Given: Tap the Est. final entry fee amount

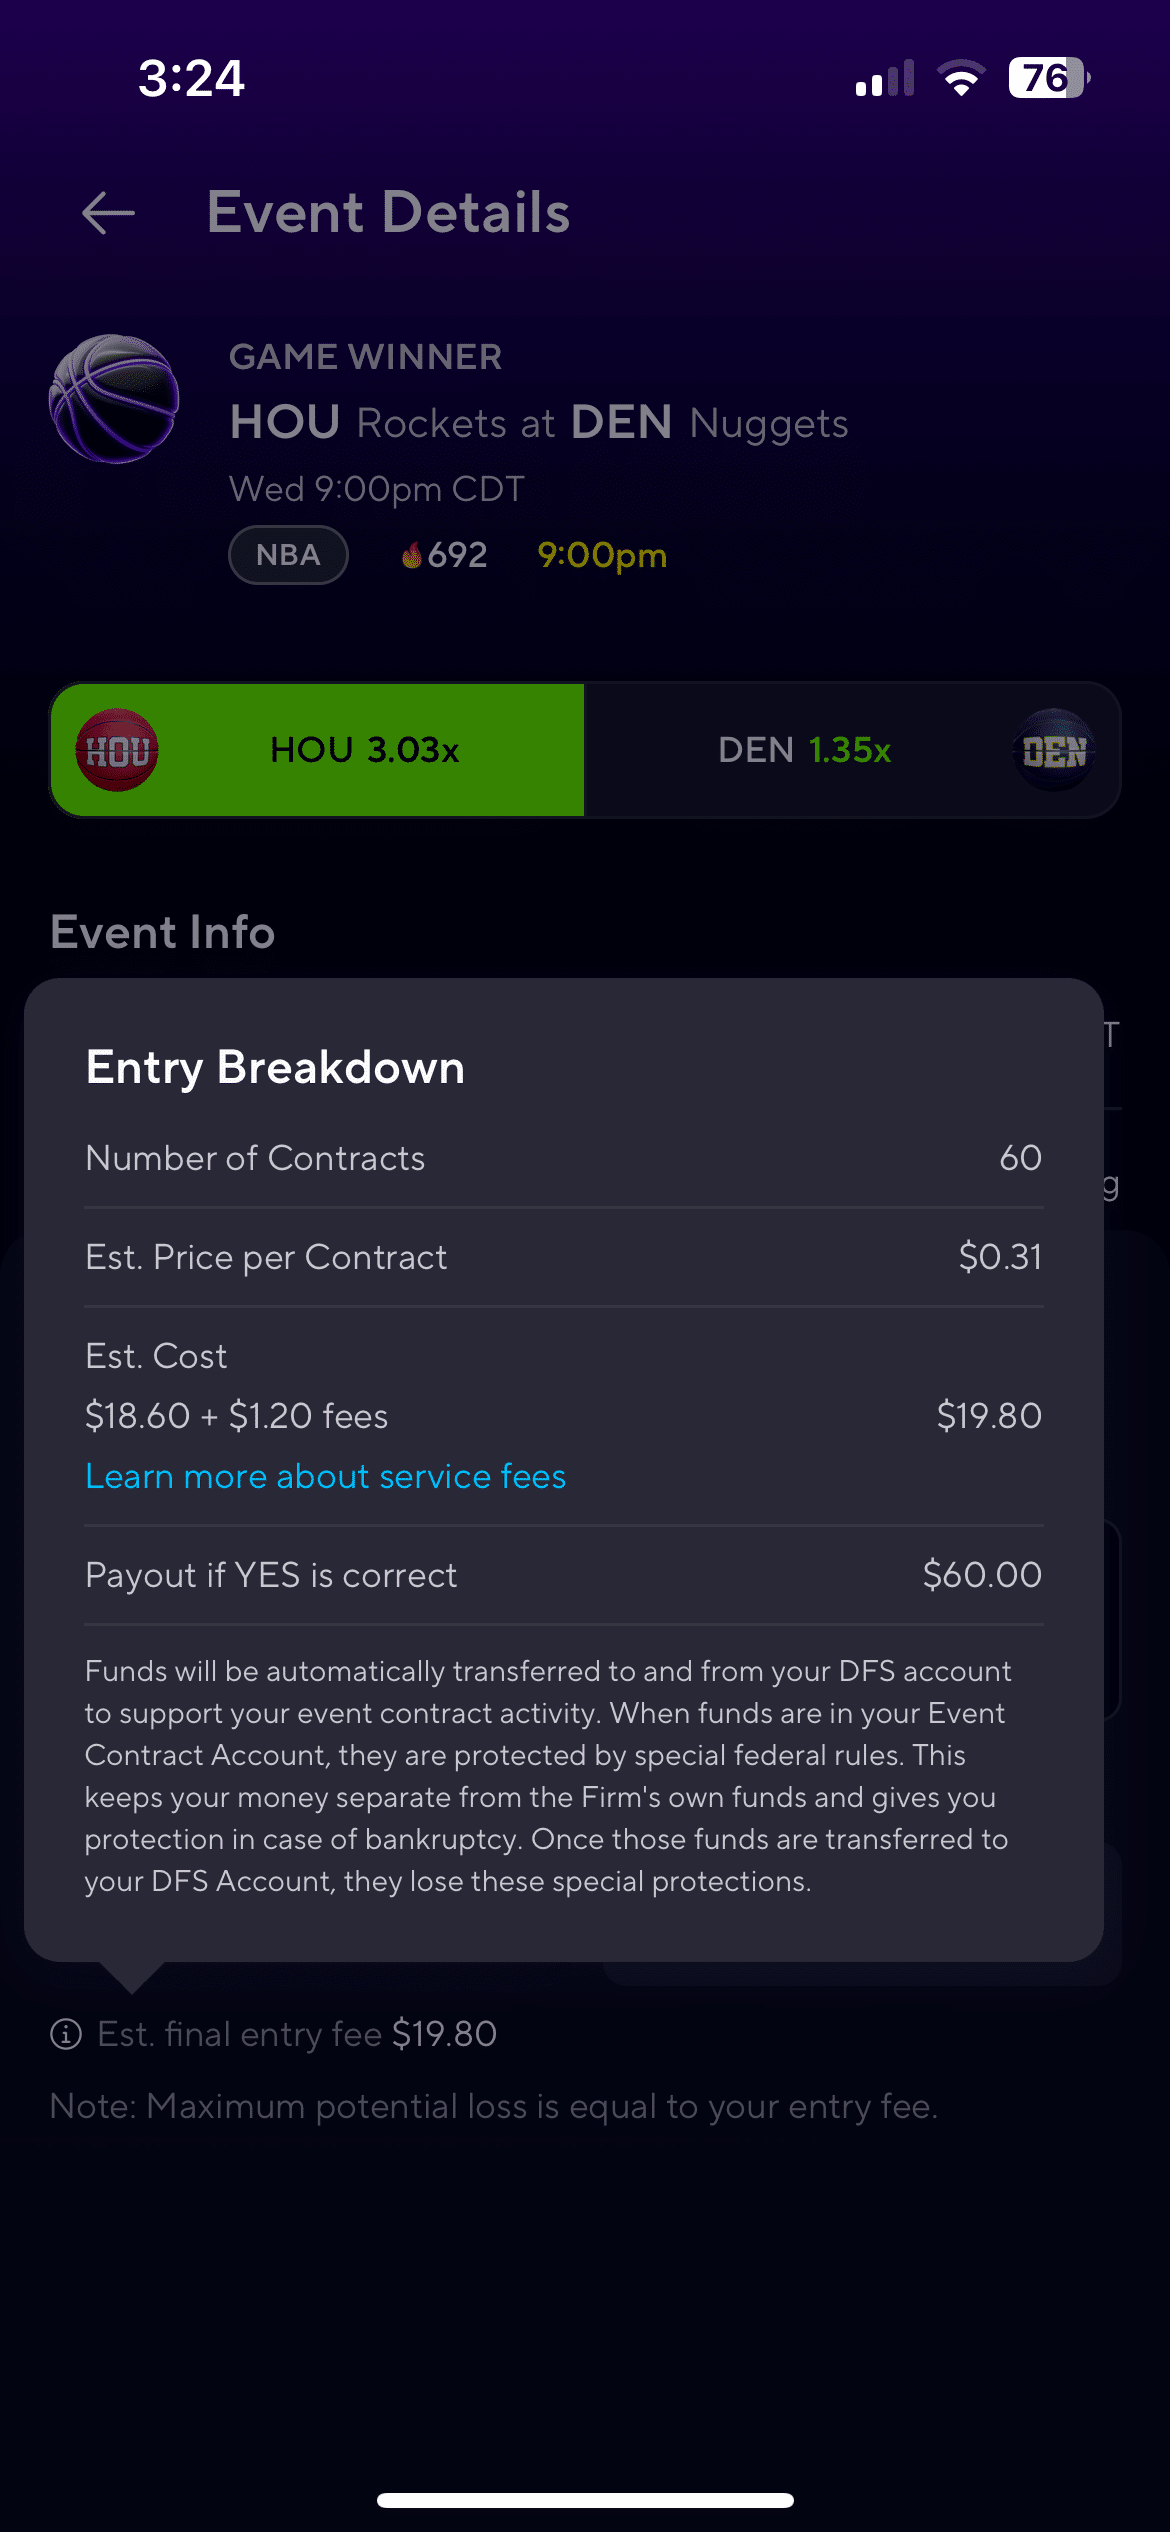Looking at the screenshot, I should point(444,2034).
